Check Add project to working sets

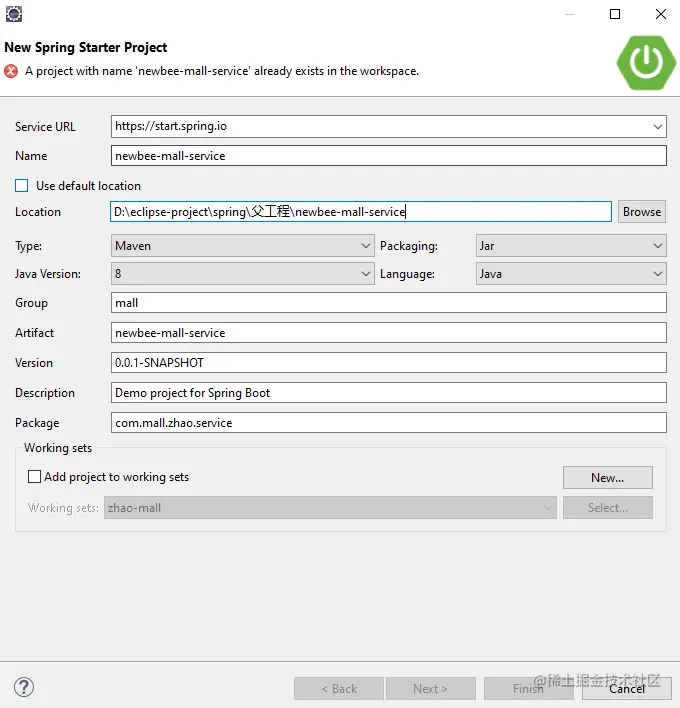click(x=34, y=477)
